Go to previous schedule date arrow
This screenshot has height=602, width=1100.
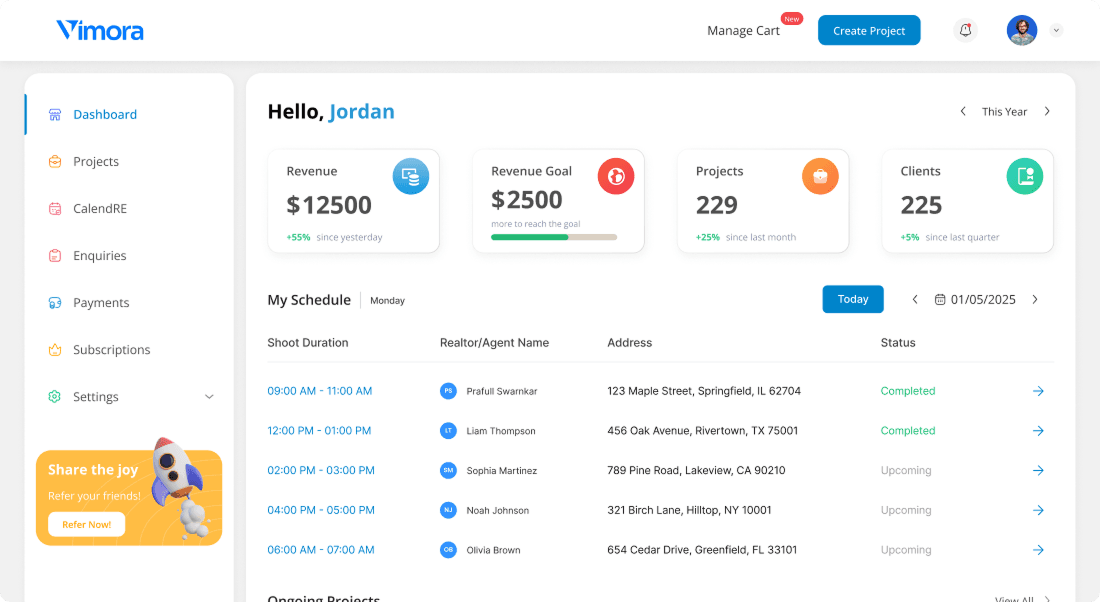click(915, 300)
